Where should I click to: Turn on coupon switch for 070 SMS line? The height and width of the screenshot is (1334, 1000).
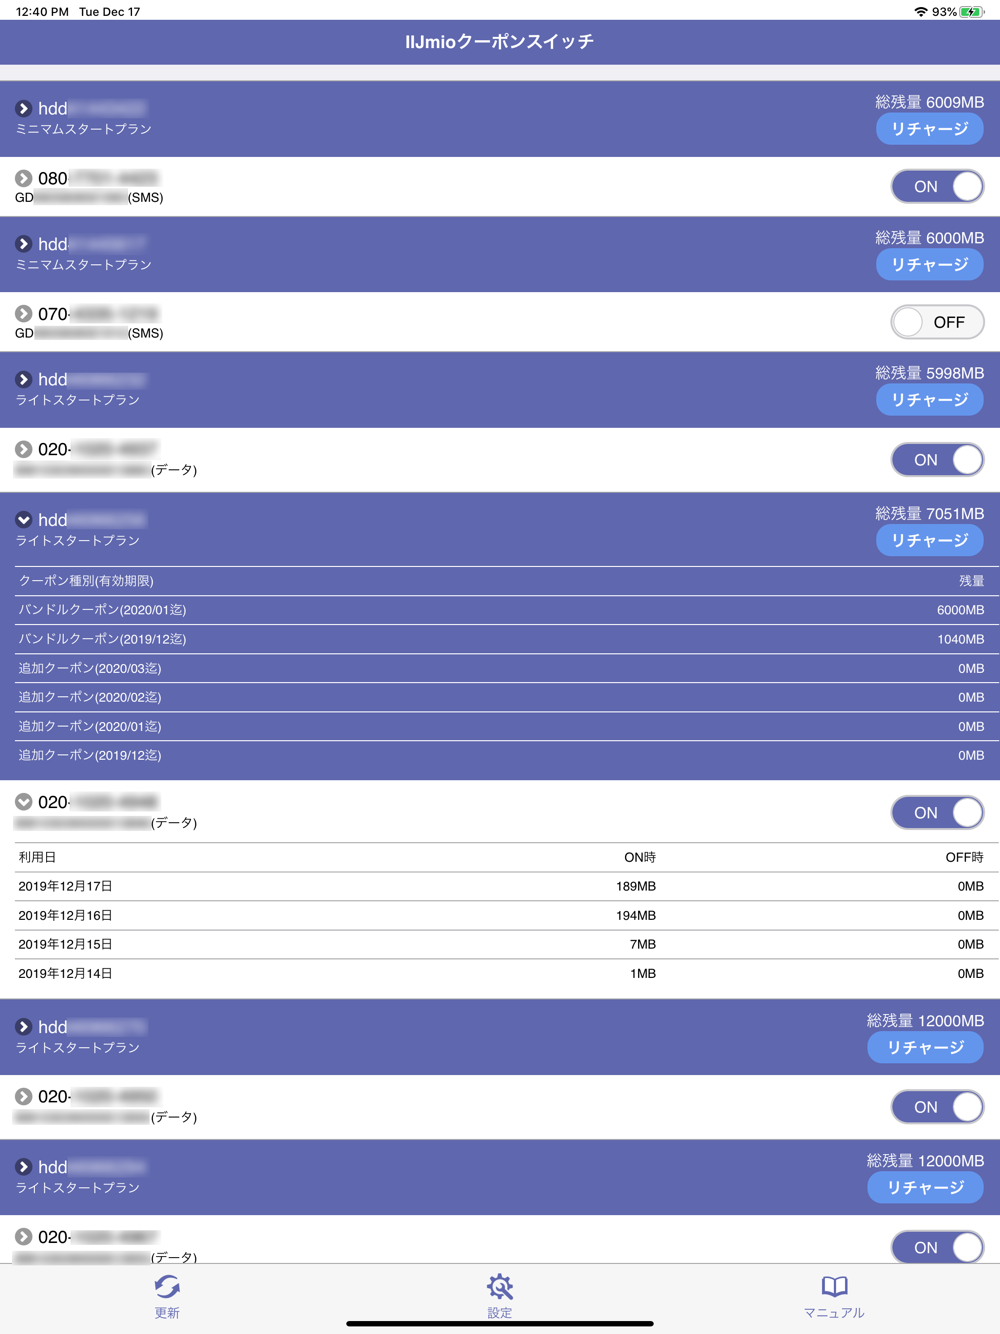coord(937,322)
